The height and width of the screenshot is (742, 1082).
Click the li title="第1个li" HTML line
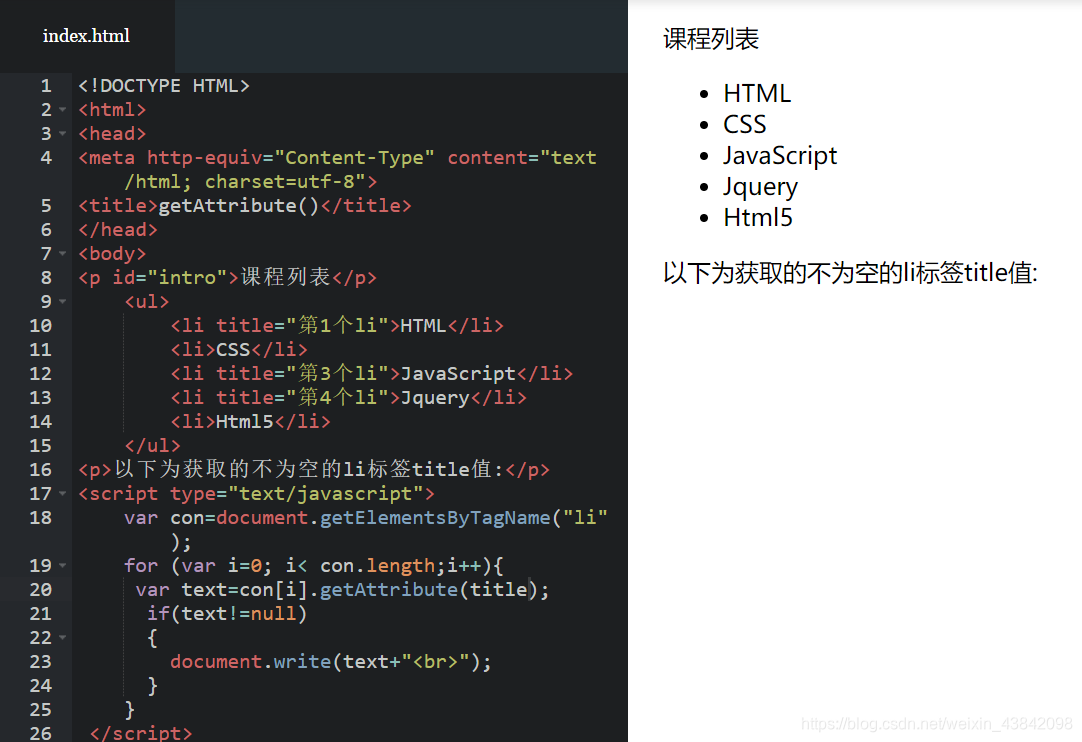point(337,325)
